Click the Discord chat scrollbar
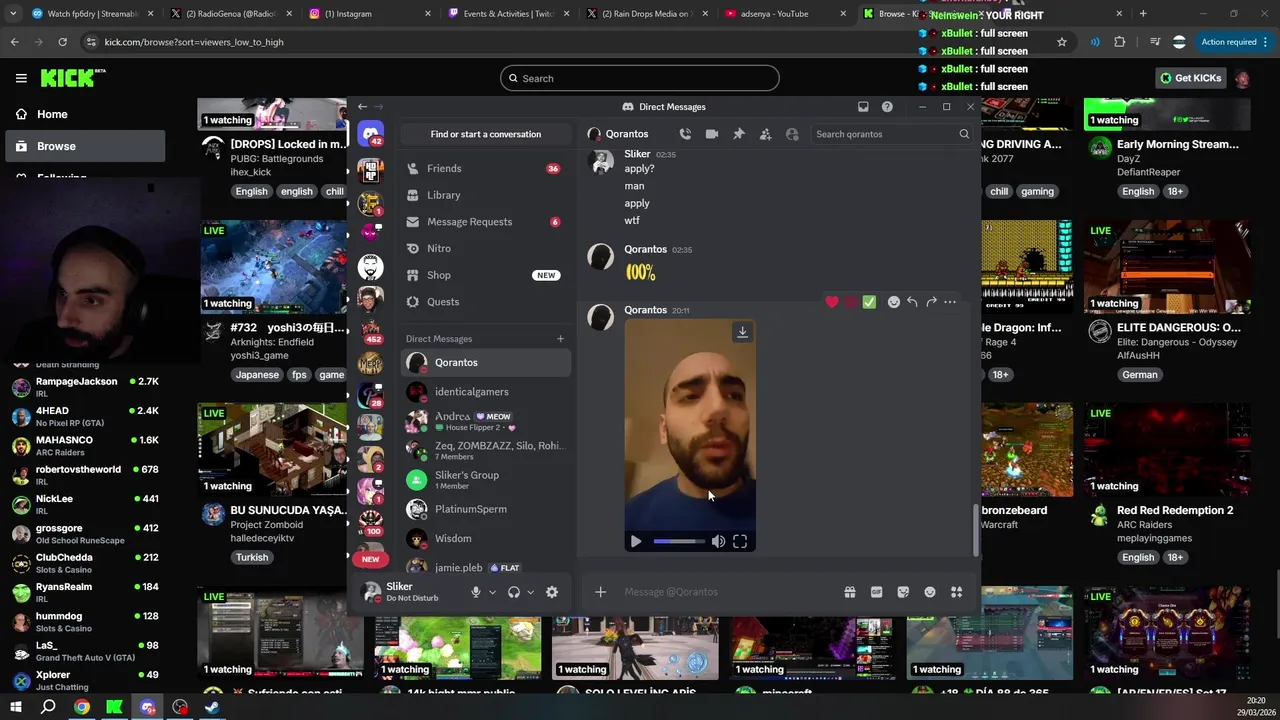The height and width of the screenshot is (720, 1280). coord(976,530)
